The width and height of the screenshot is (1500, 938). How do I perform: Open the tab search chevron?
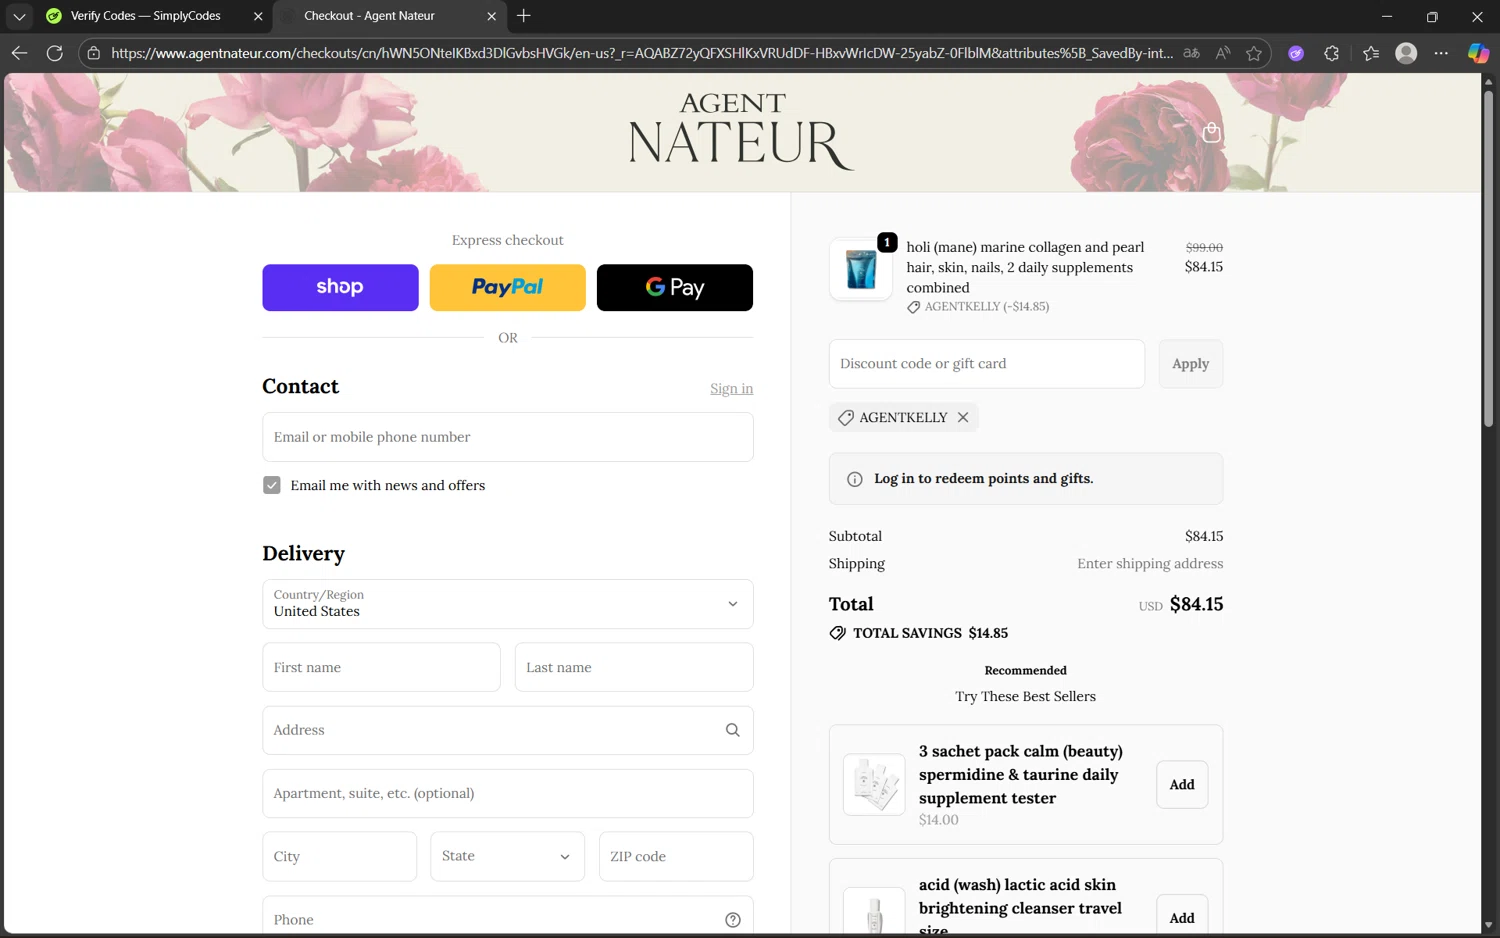tap(19, 16)
